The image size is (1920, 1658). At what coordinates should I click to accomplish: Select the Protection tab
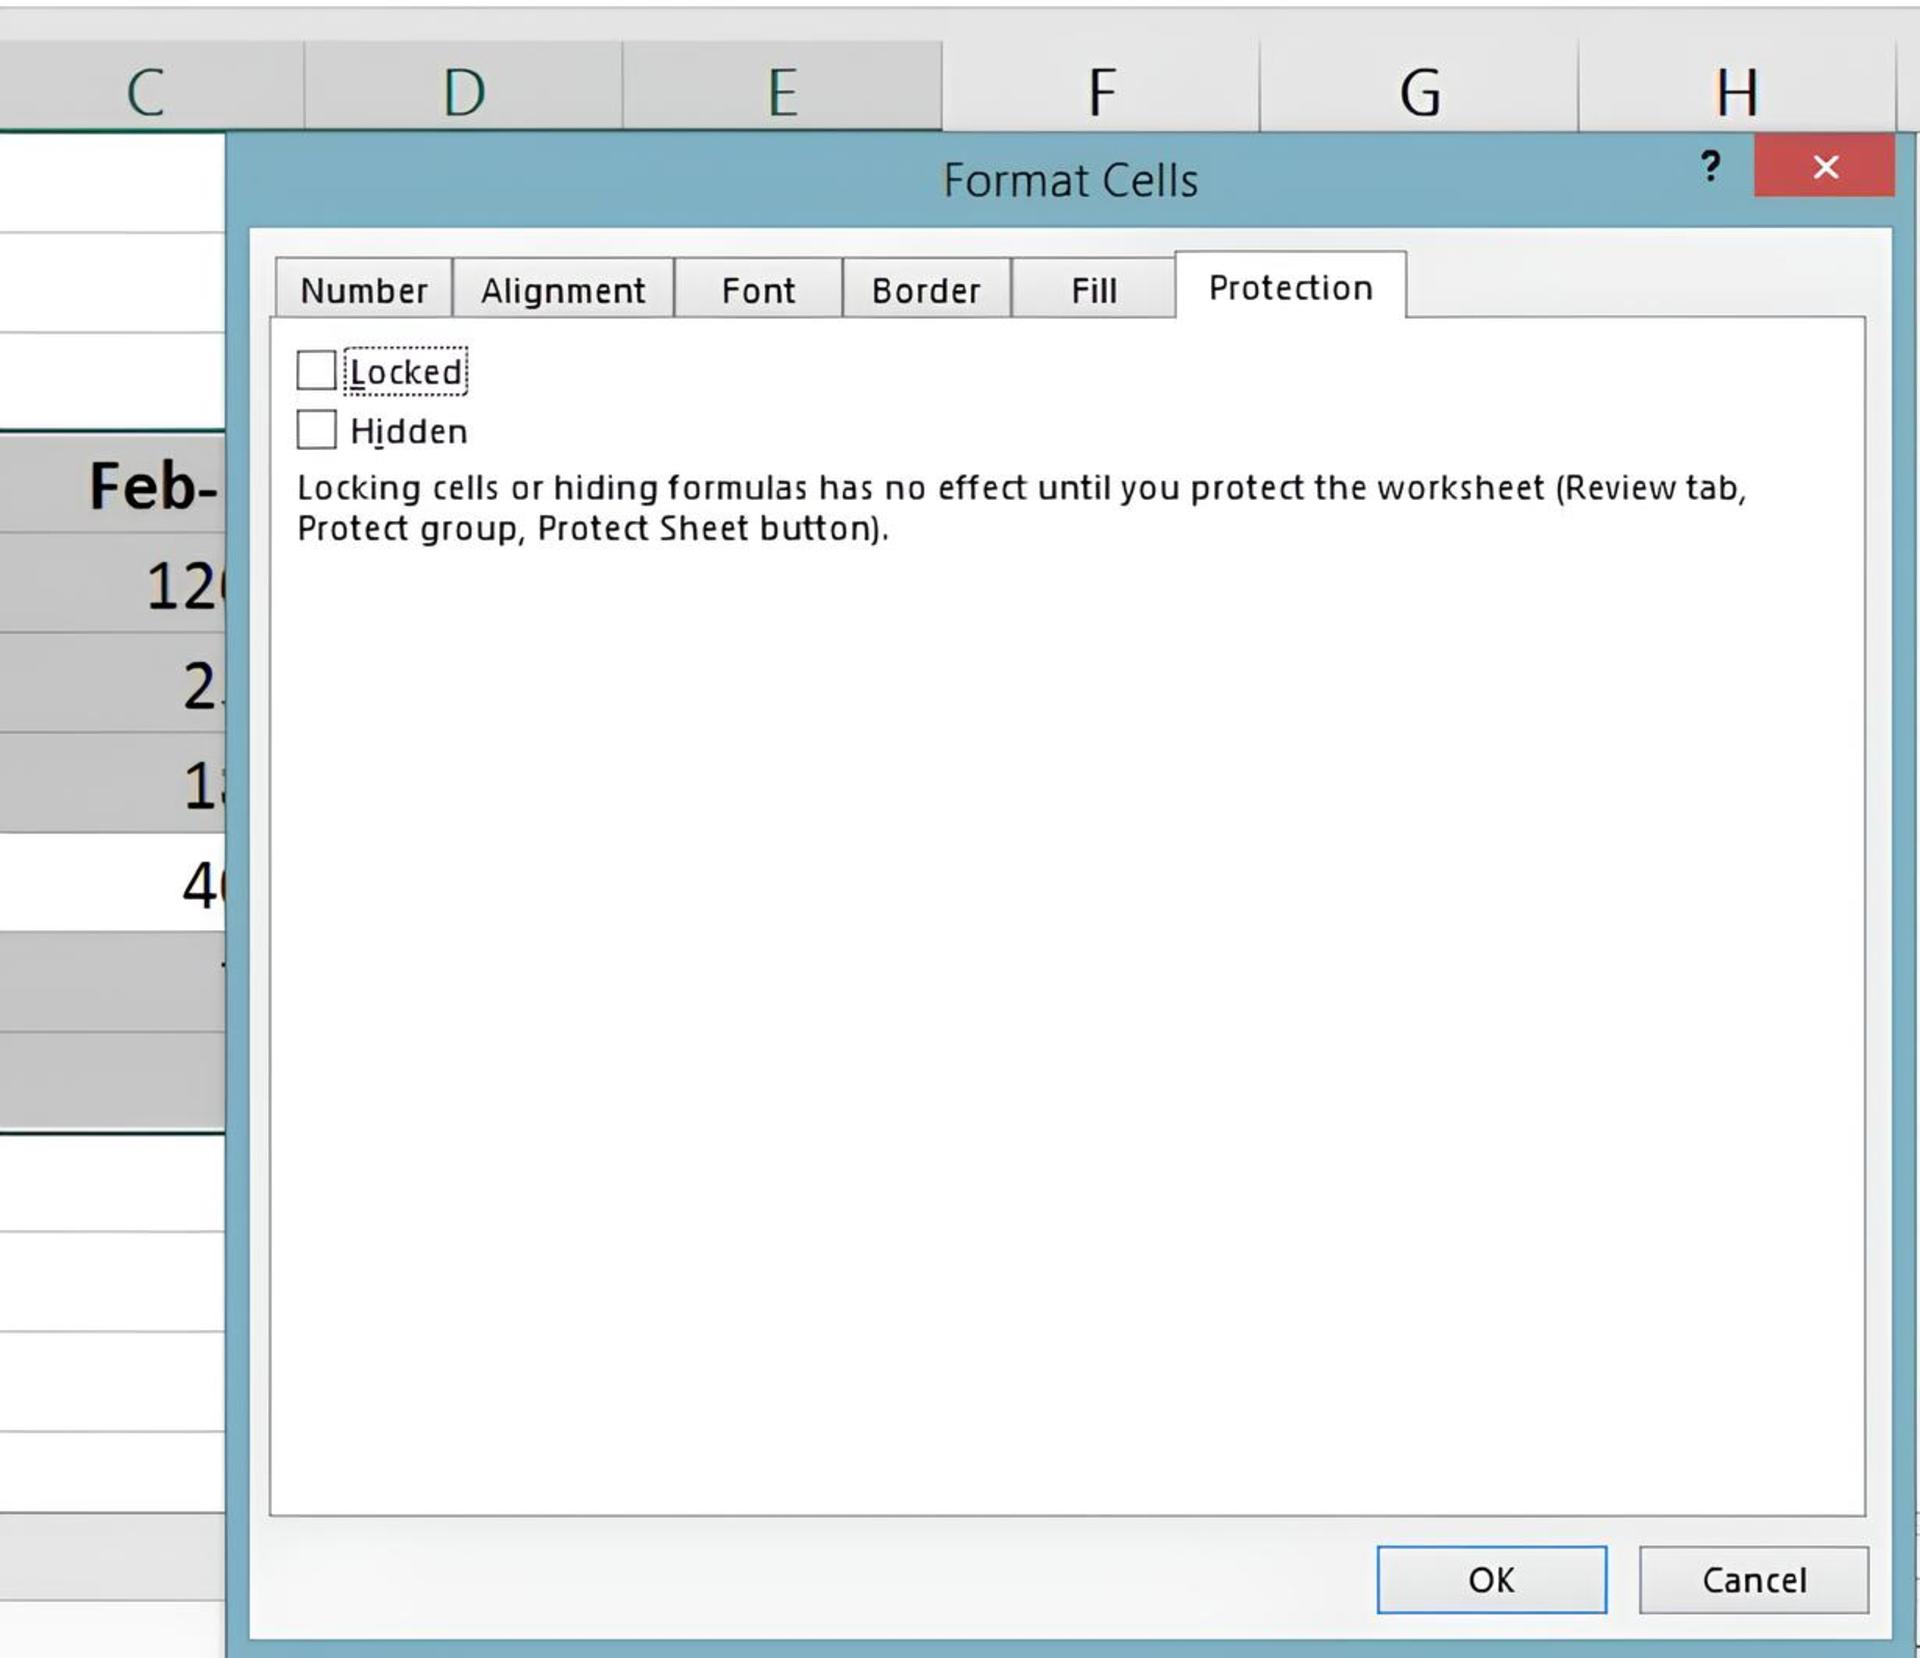click(1290, 287)
